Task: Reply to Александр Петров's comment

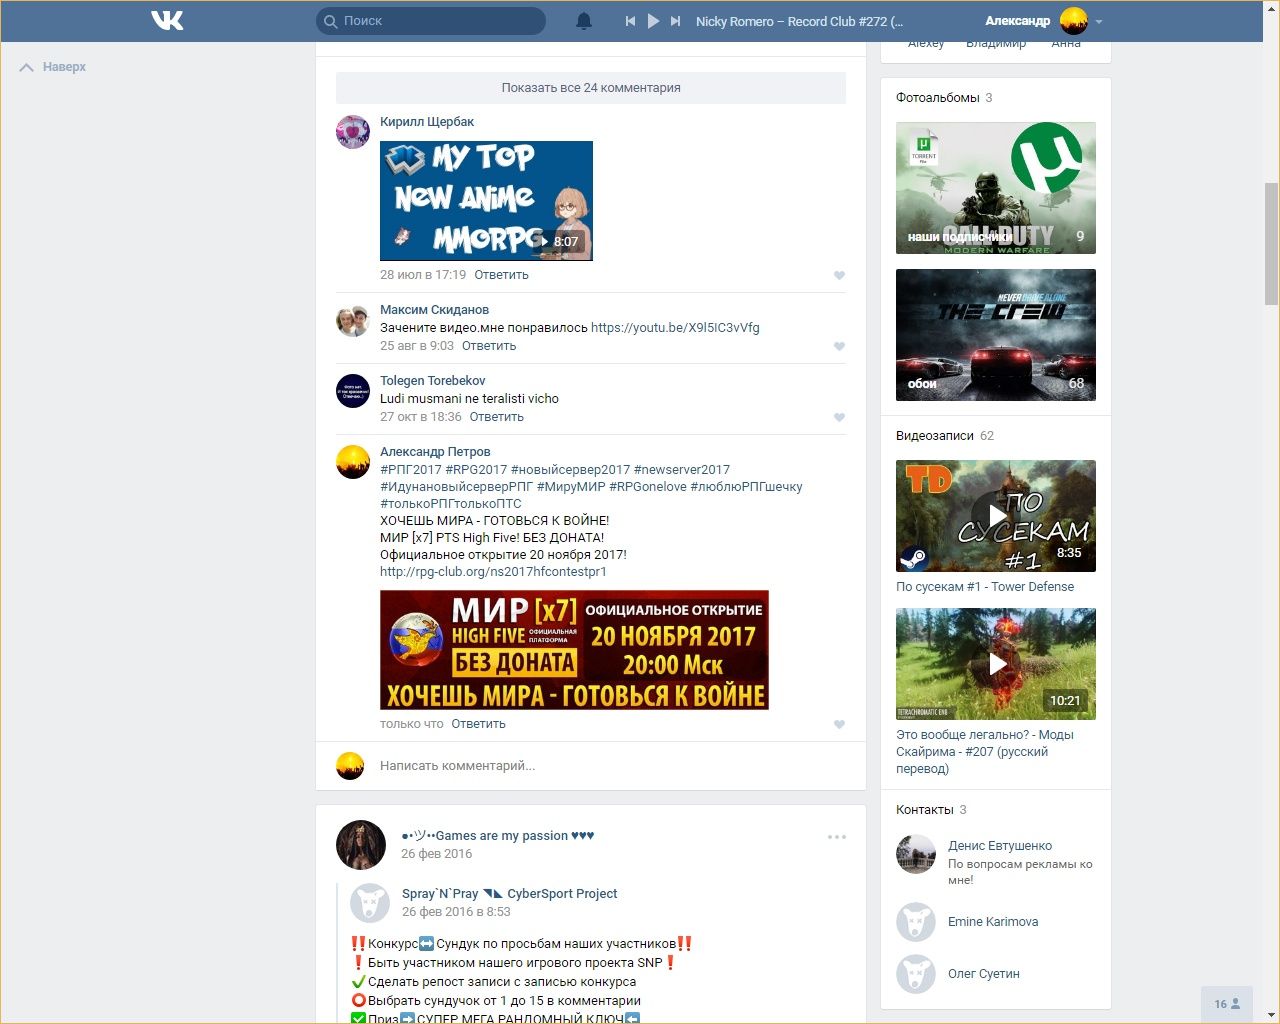Action: click(x=478, y=724)
